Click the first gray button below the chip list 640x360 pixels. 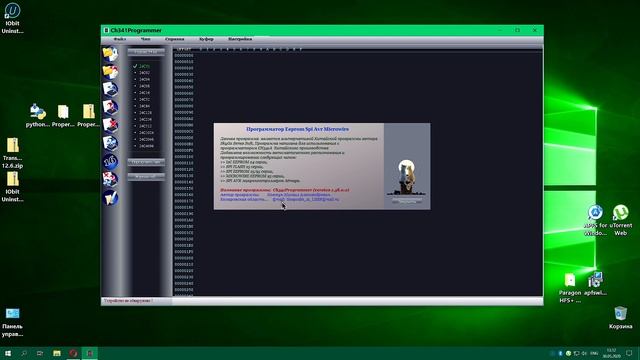coord(146,162)
